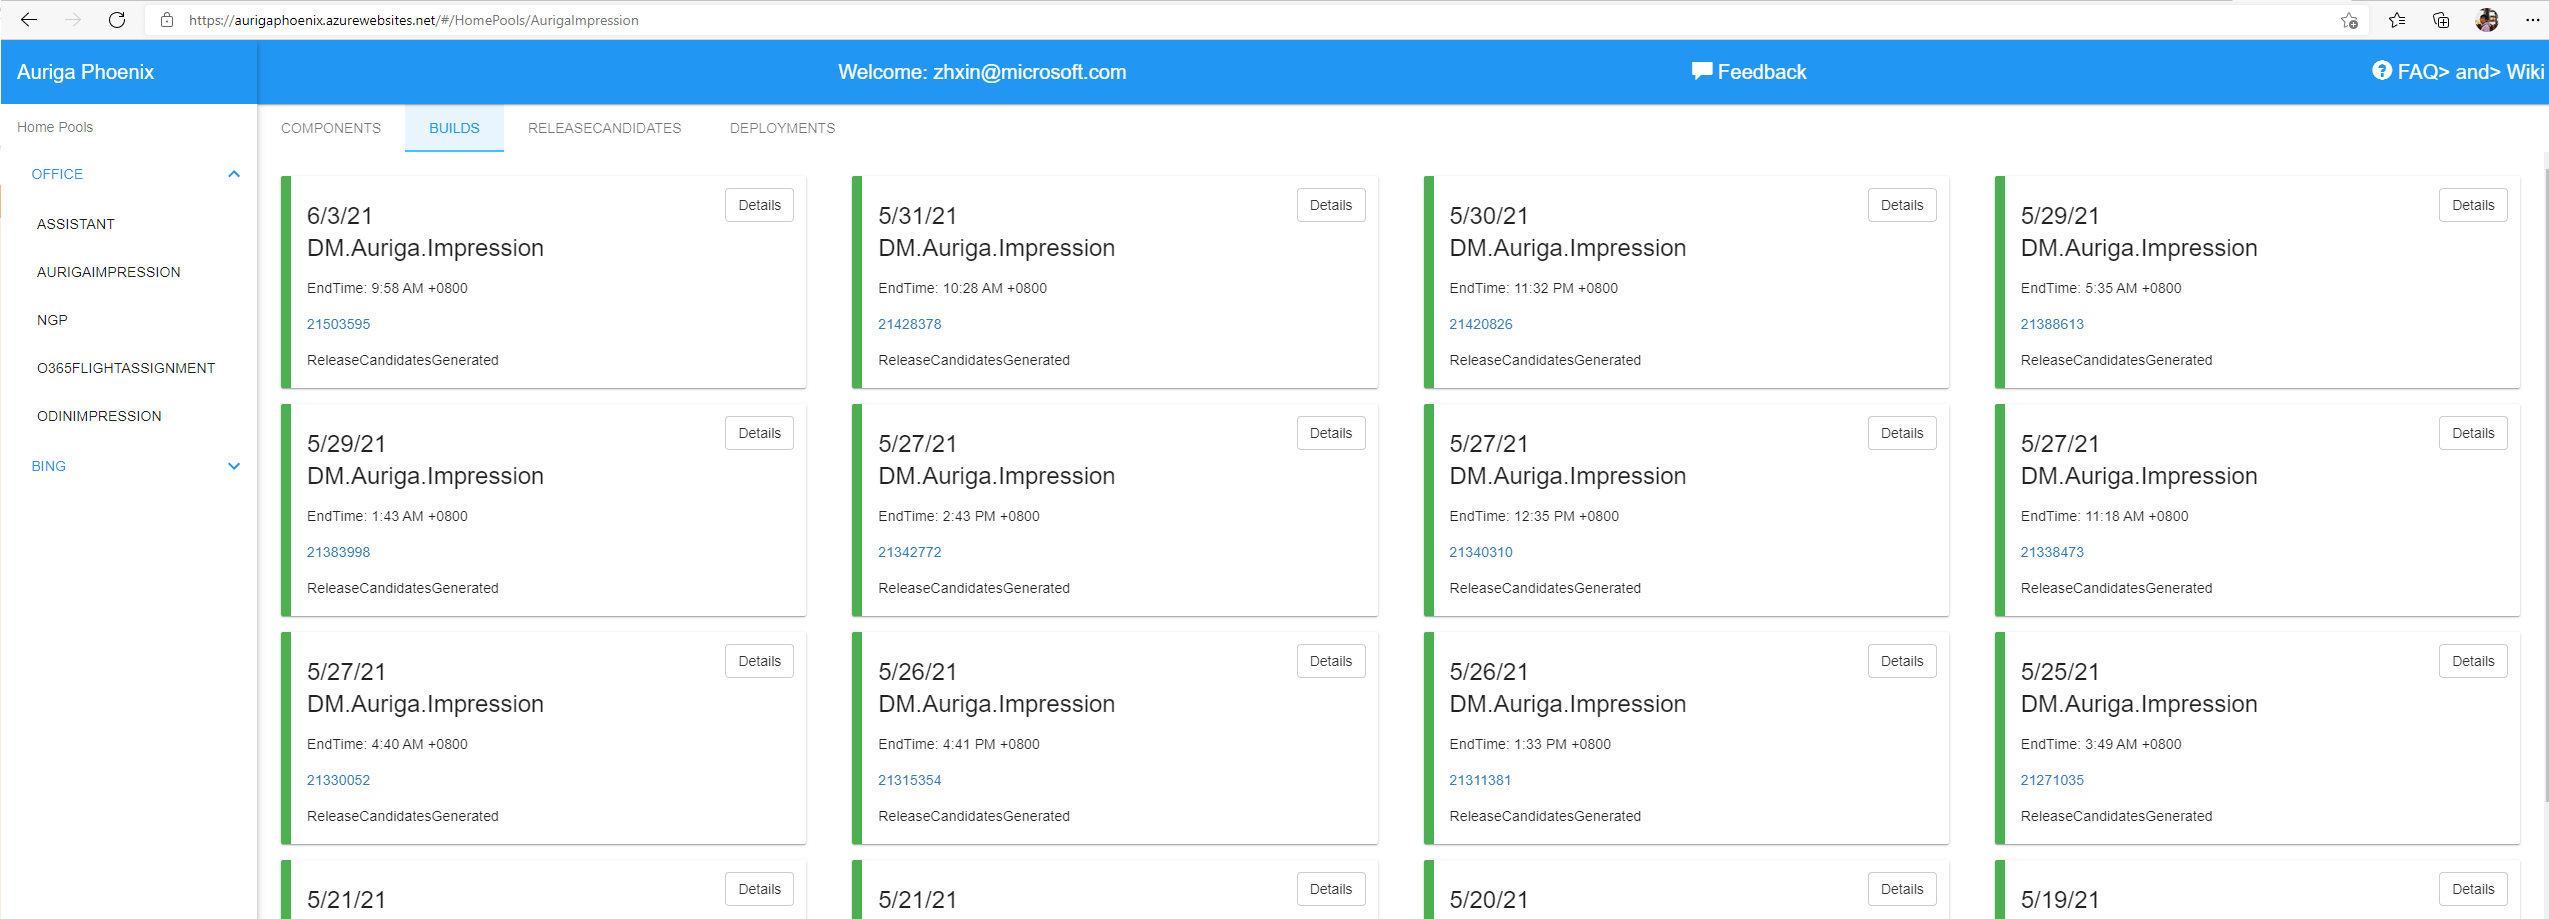Click the browser forward arrow

(73, 19)
